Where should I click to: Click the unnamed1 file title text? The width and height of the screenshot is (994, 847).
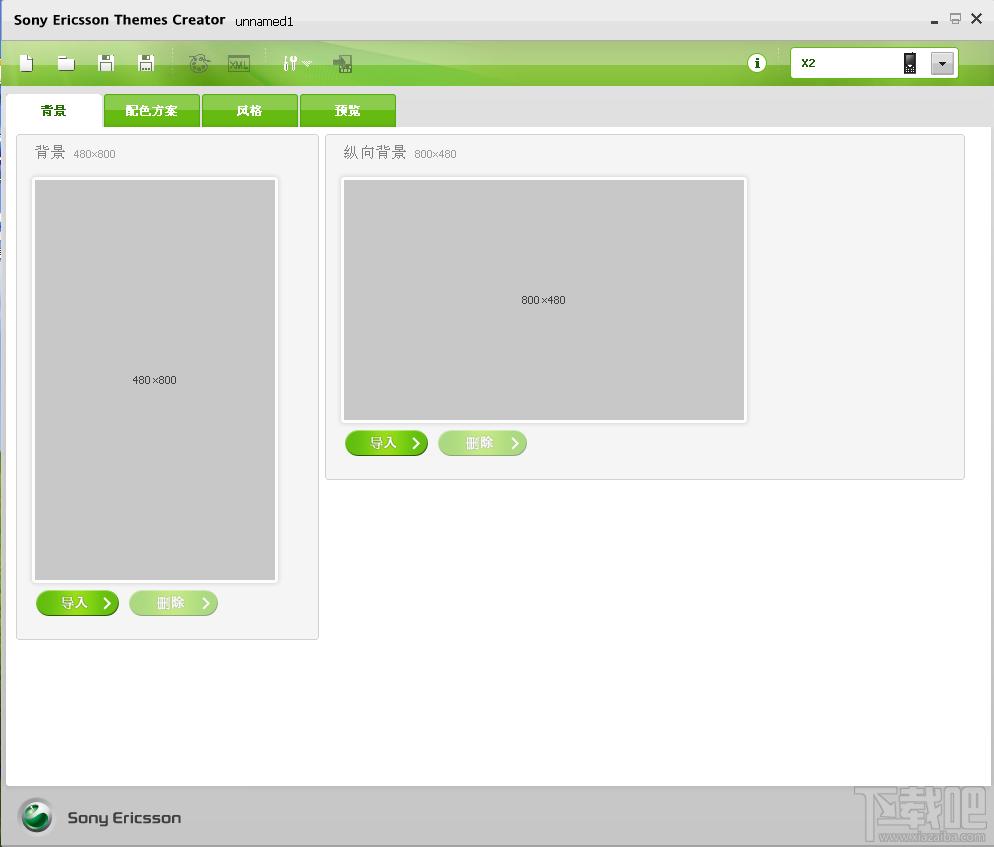point(264,22)
